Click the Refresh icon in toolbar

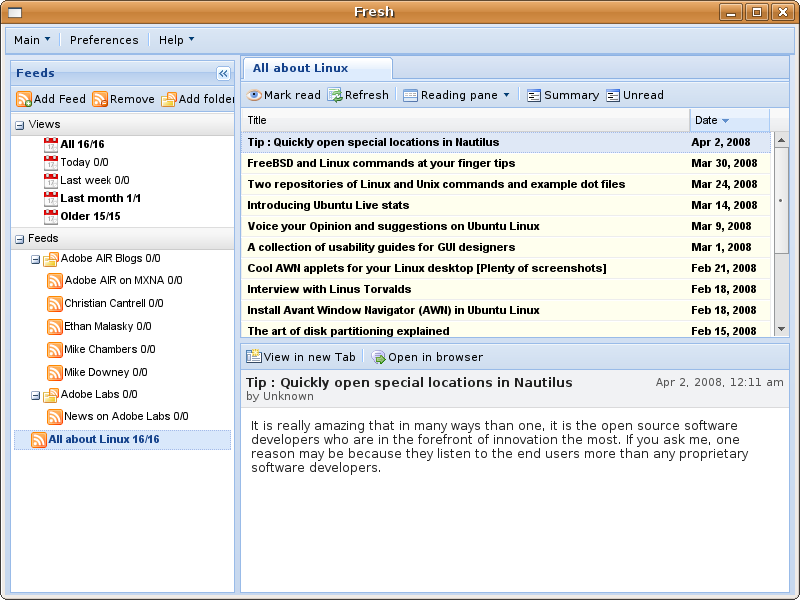pyautogui.click(x=335, y=95)
